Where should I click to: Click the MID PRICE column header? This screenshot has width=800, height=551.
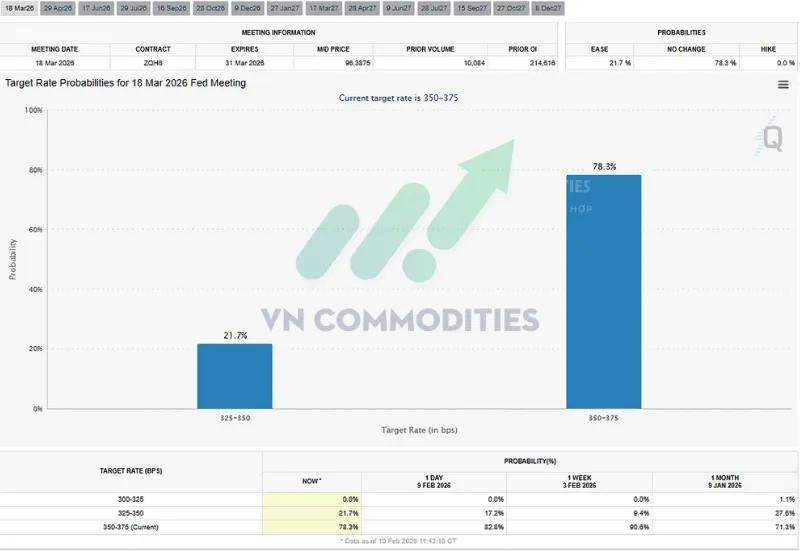pyautogui.click(x=333, y=49)
